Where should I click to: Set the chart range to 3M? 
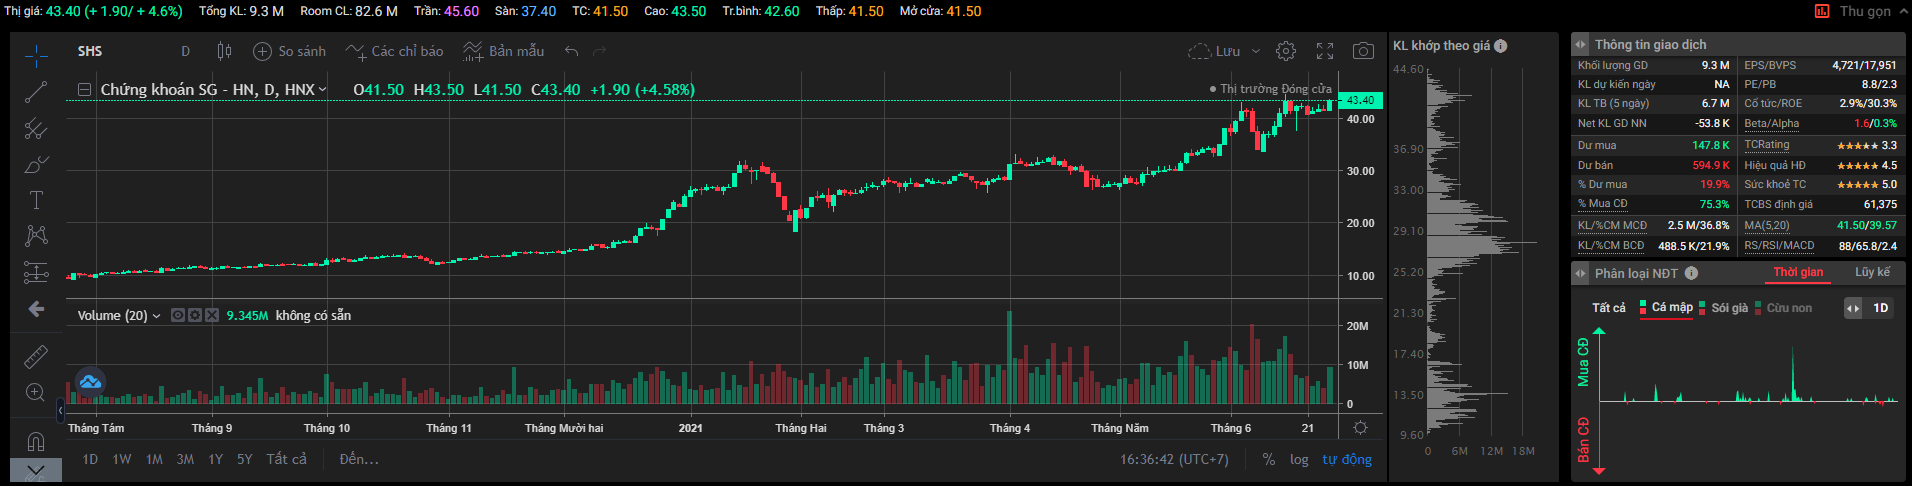[x=185, y=459]
